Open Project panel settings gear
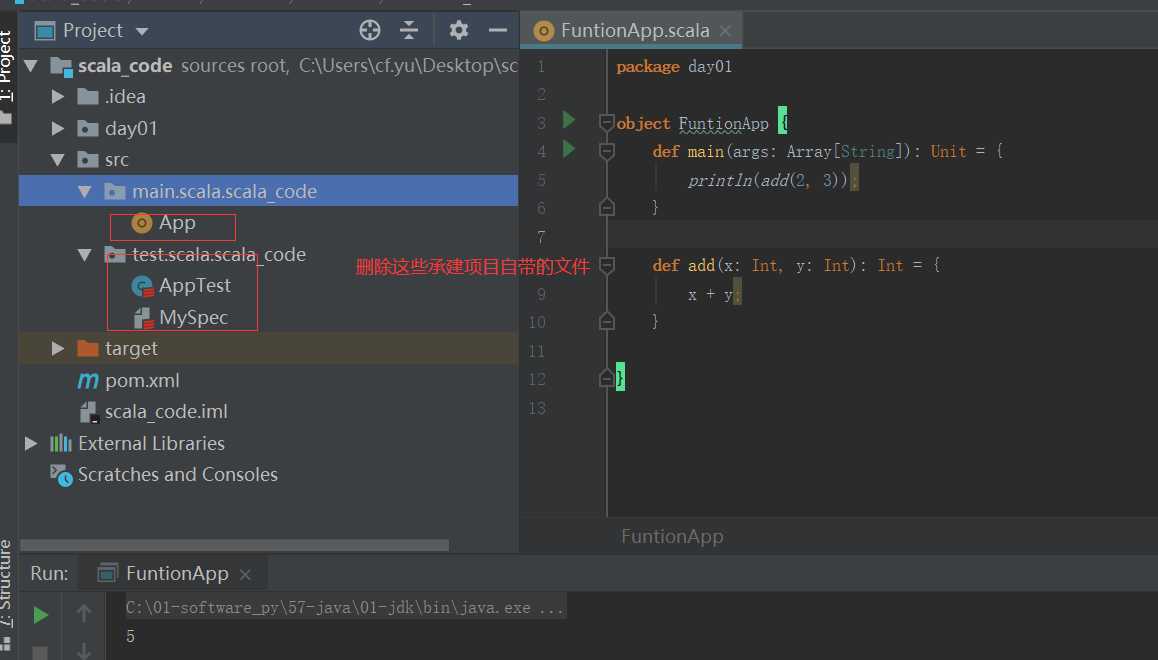This screenshot has width=1158, height=660. [x=459, y=30]
